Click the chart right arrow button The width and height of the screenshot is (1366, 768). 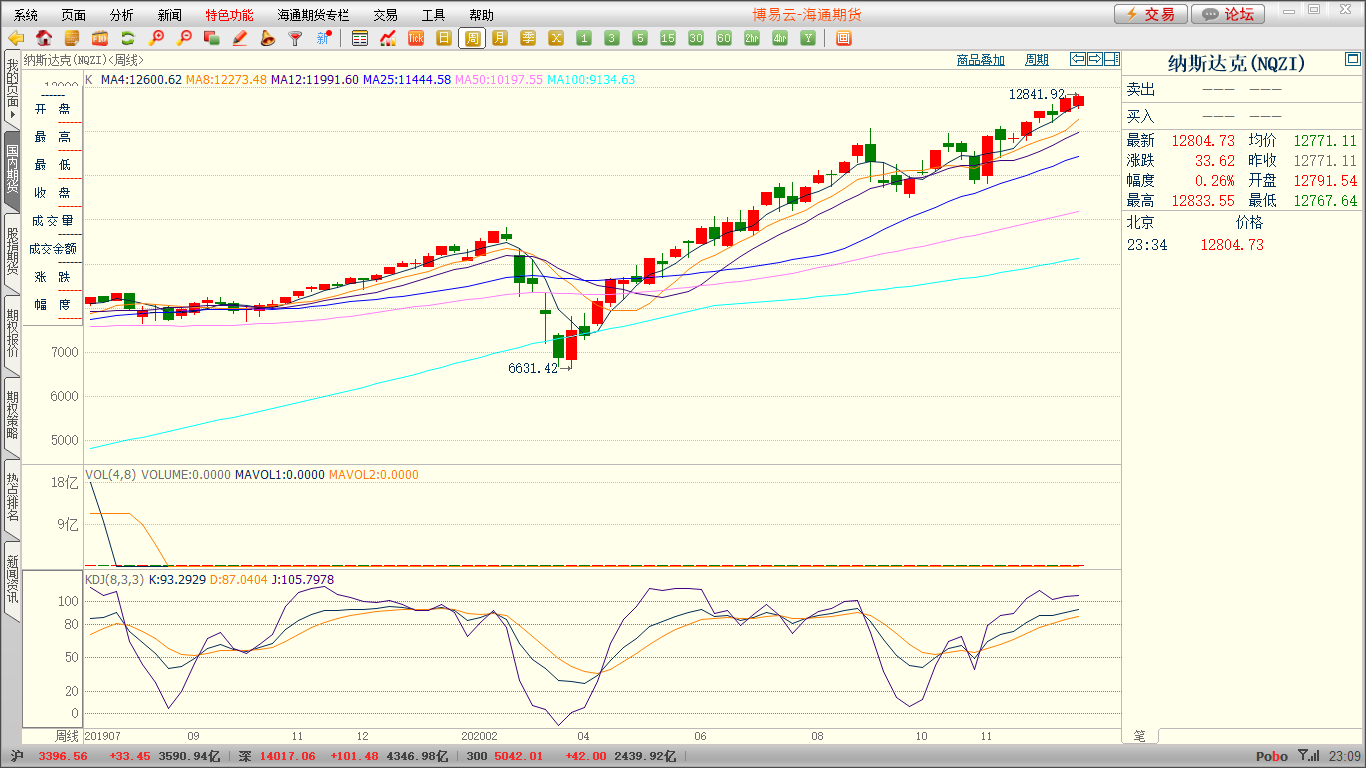click(x=1095, y=59)
